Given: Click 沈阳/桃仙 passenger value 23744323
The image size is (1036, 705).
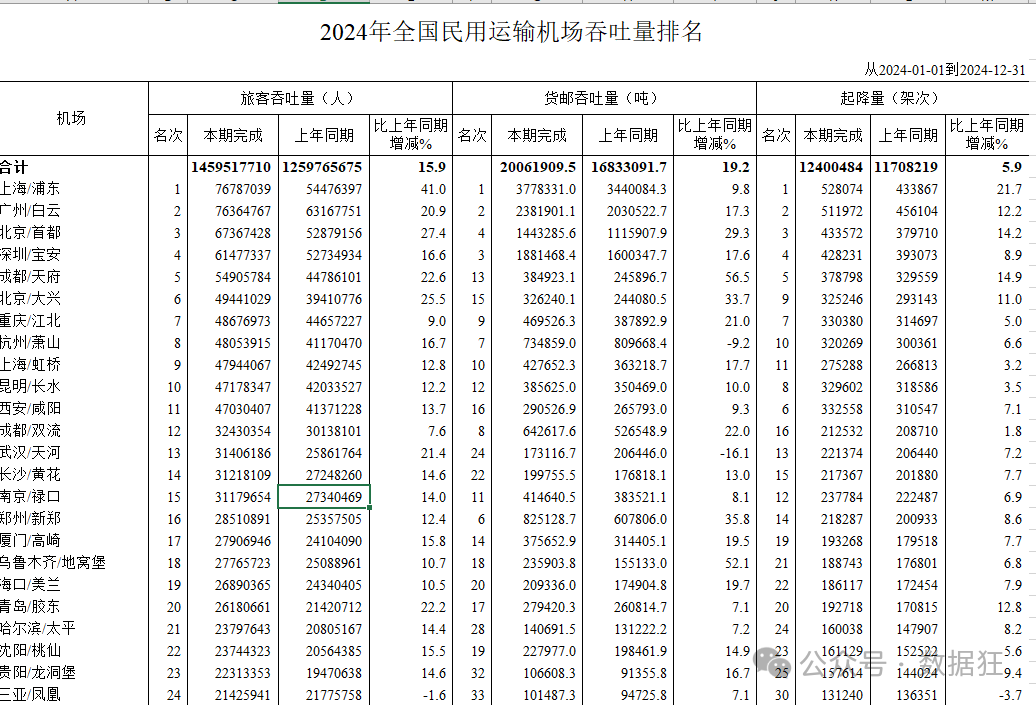Looking at the screenshot, I should (x=242, y=651).
